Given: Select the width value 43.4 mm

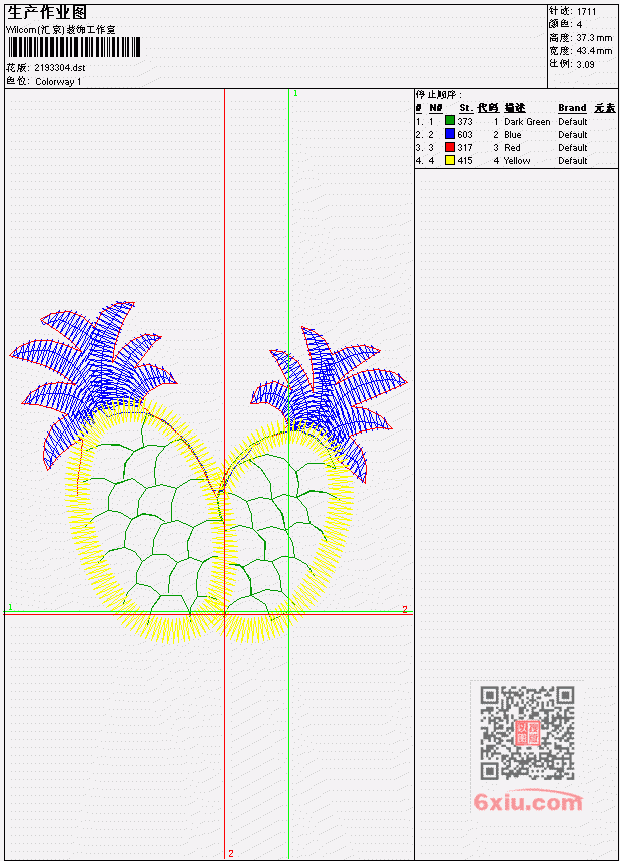Looking at the screenshot, I should tap(594, 51).
